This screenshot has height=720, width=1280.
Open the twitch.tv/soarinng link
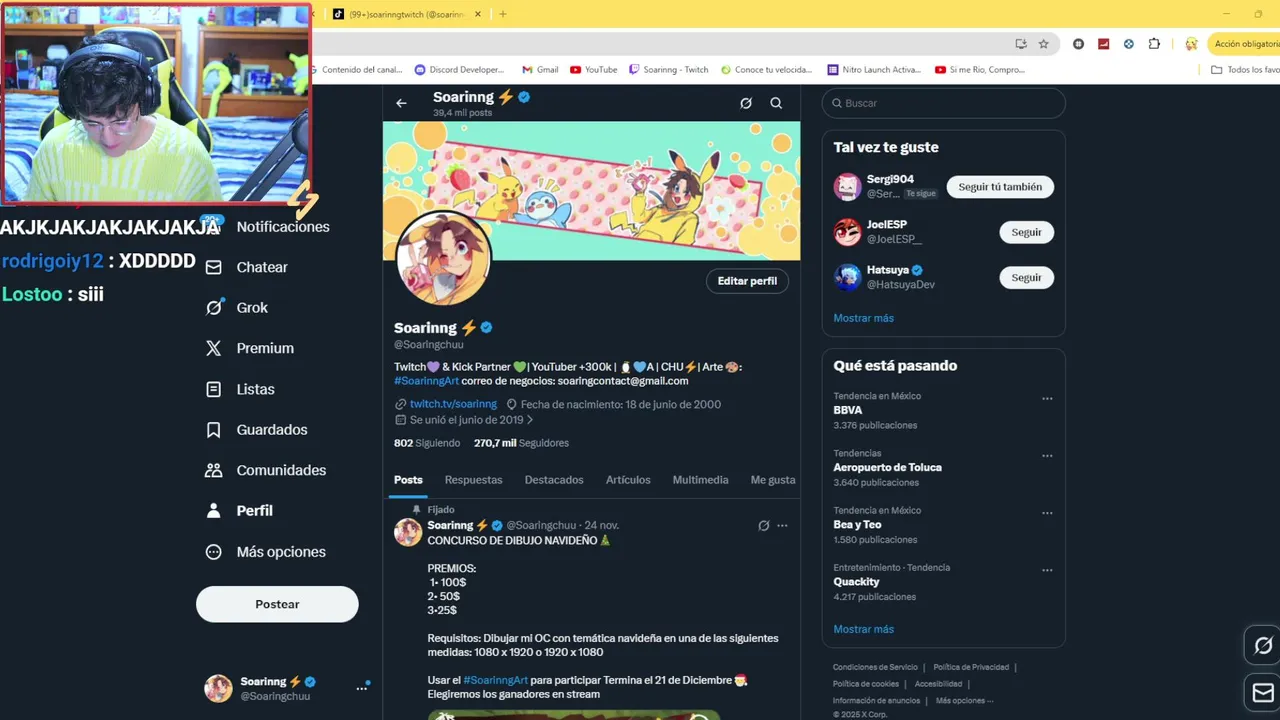coord(453,404)
